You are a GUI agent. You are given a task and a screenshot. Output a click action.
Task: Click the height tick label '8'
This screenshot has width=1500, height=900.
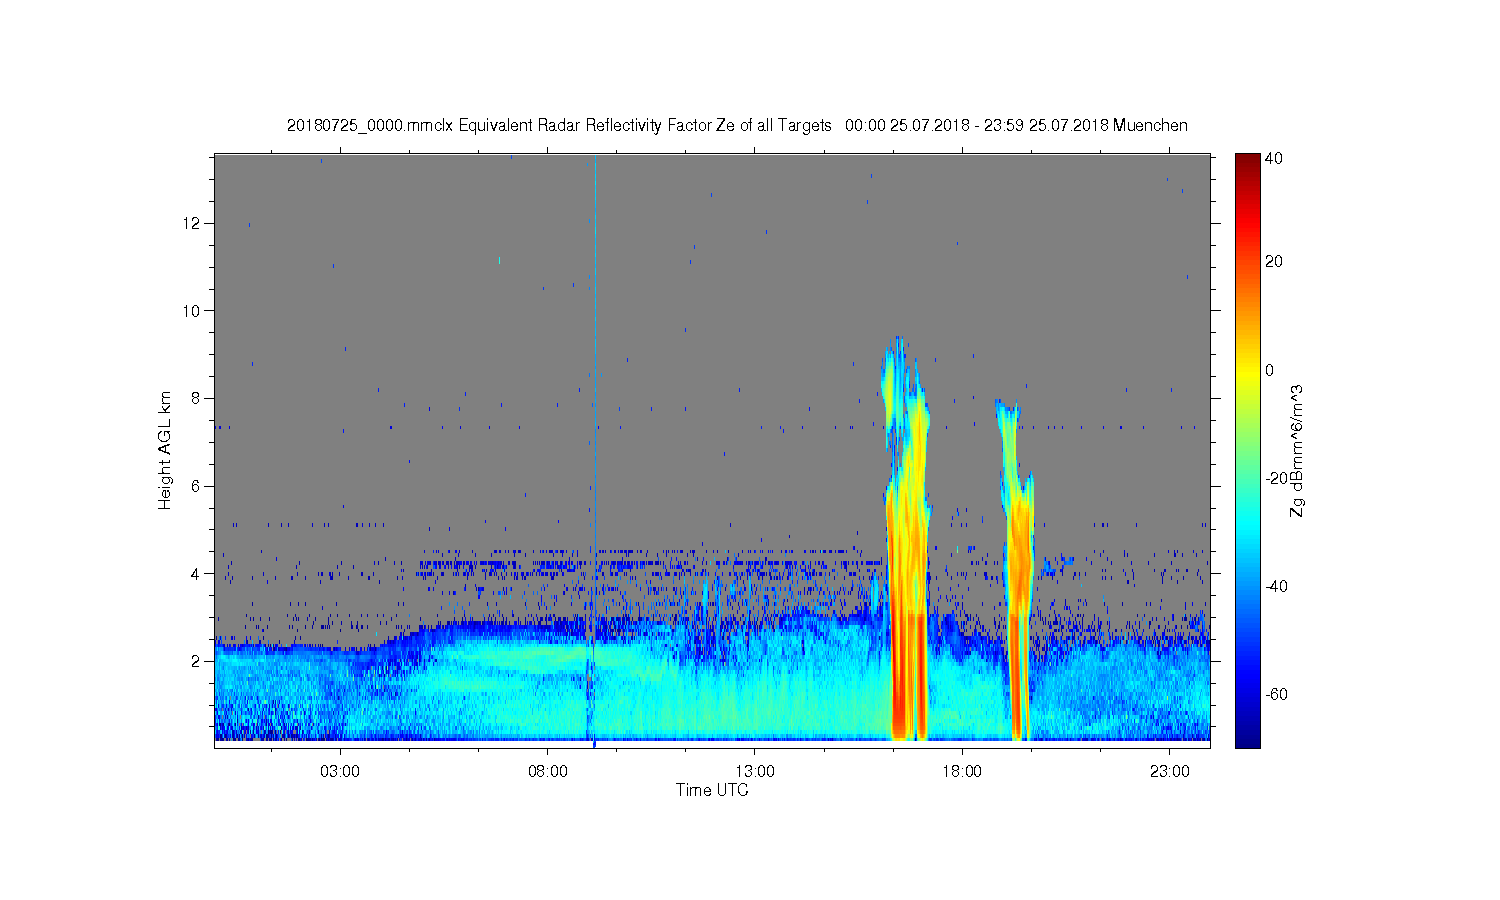[196, 398]
